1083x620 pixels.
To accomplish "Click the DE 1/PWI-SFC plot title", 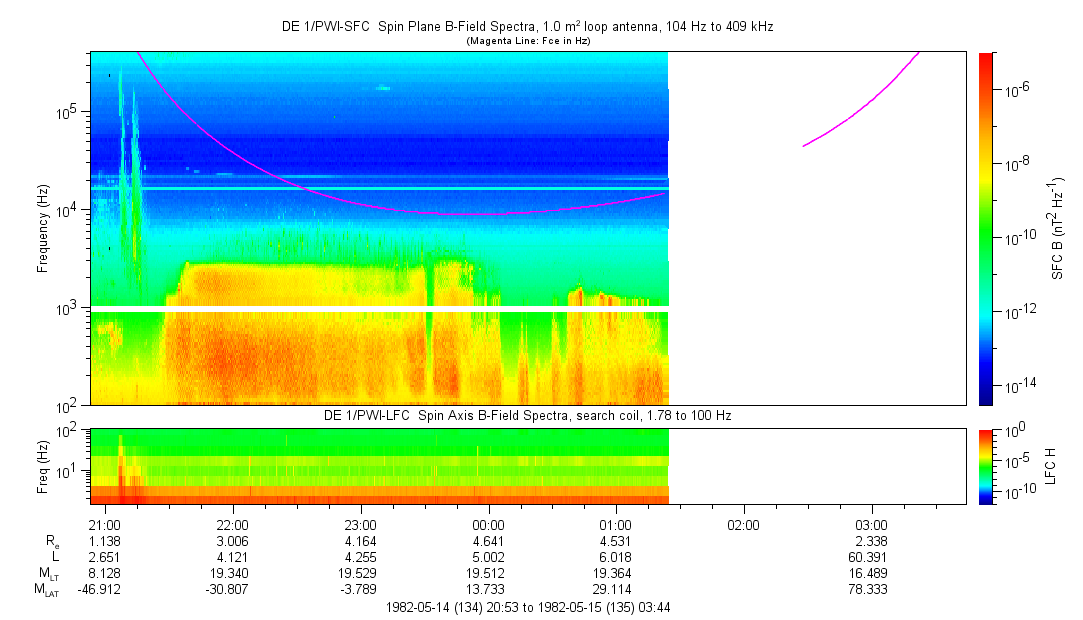I will coord(527,27).
